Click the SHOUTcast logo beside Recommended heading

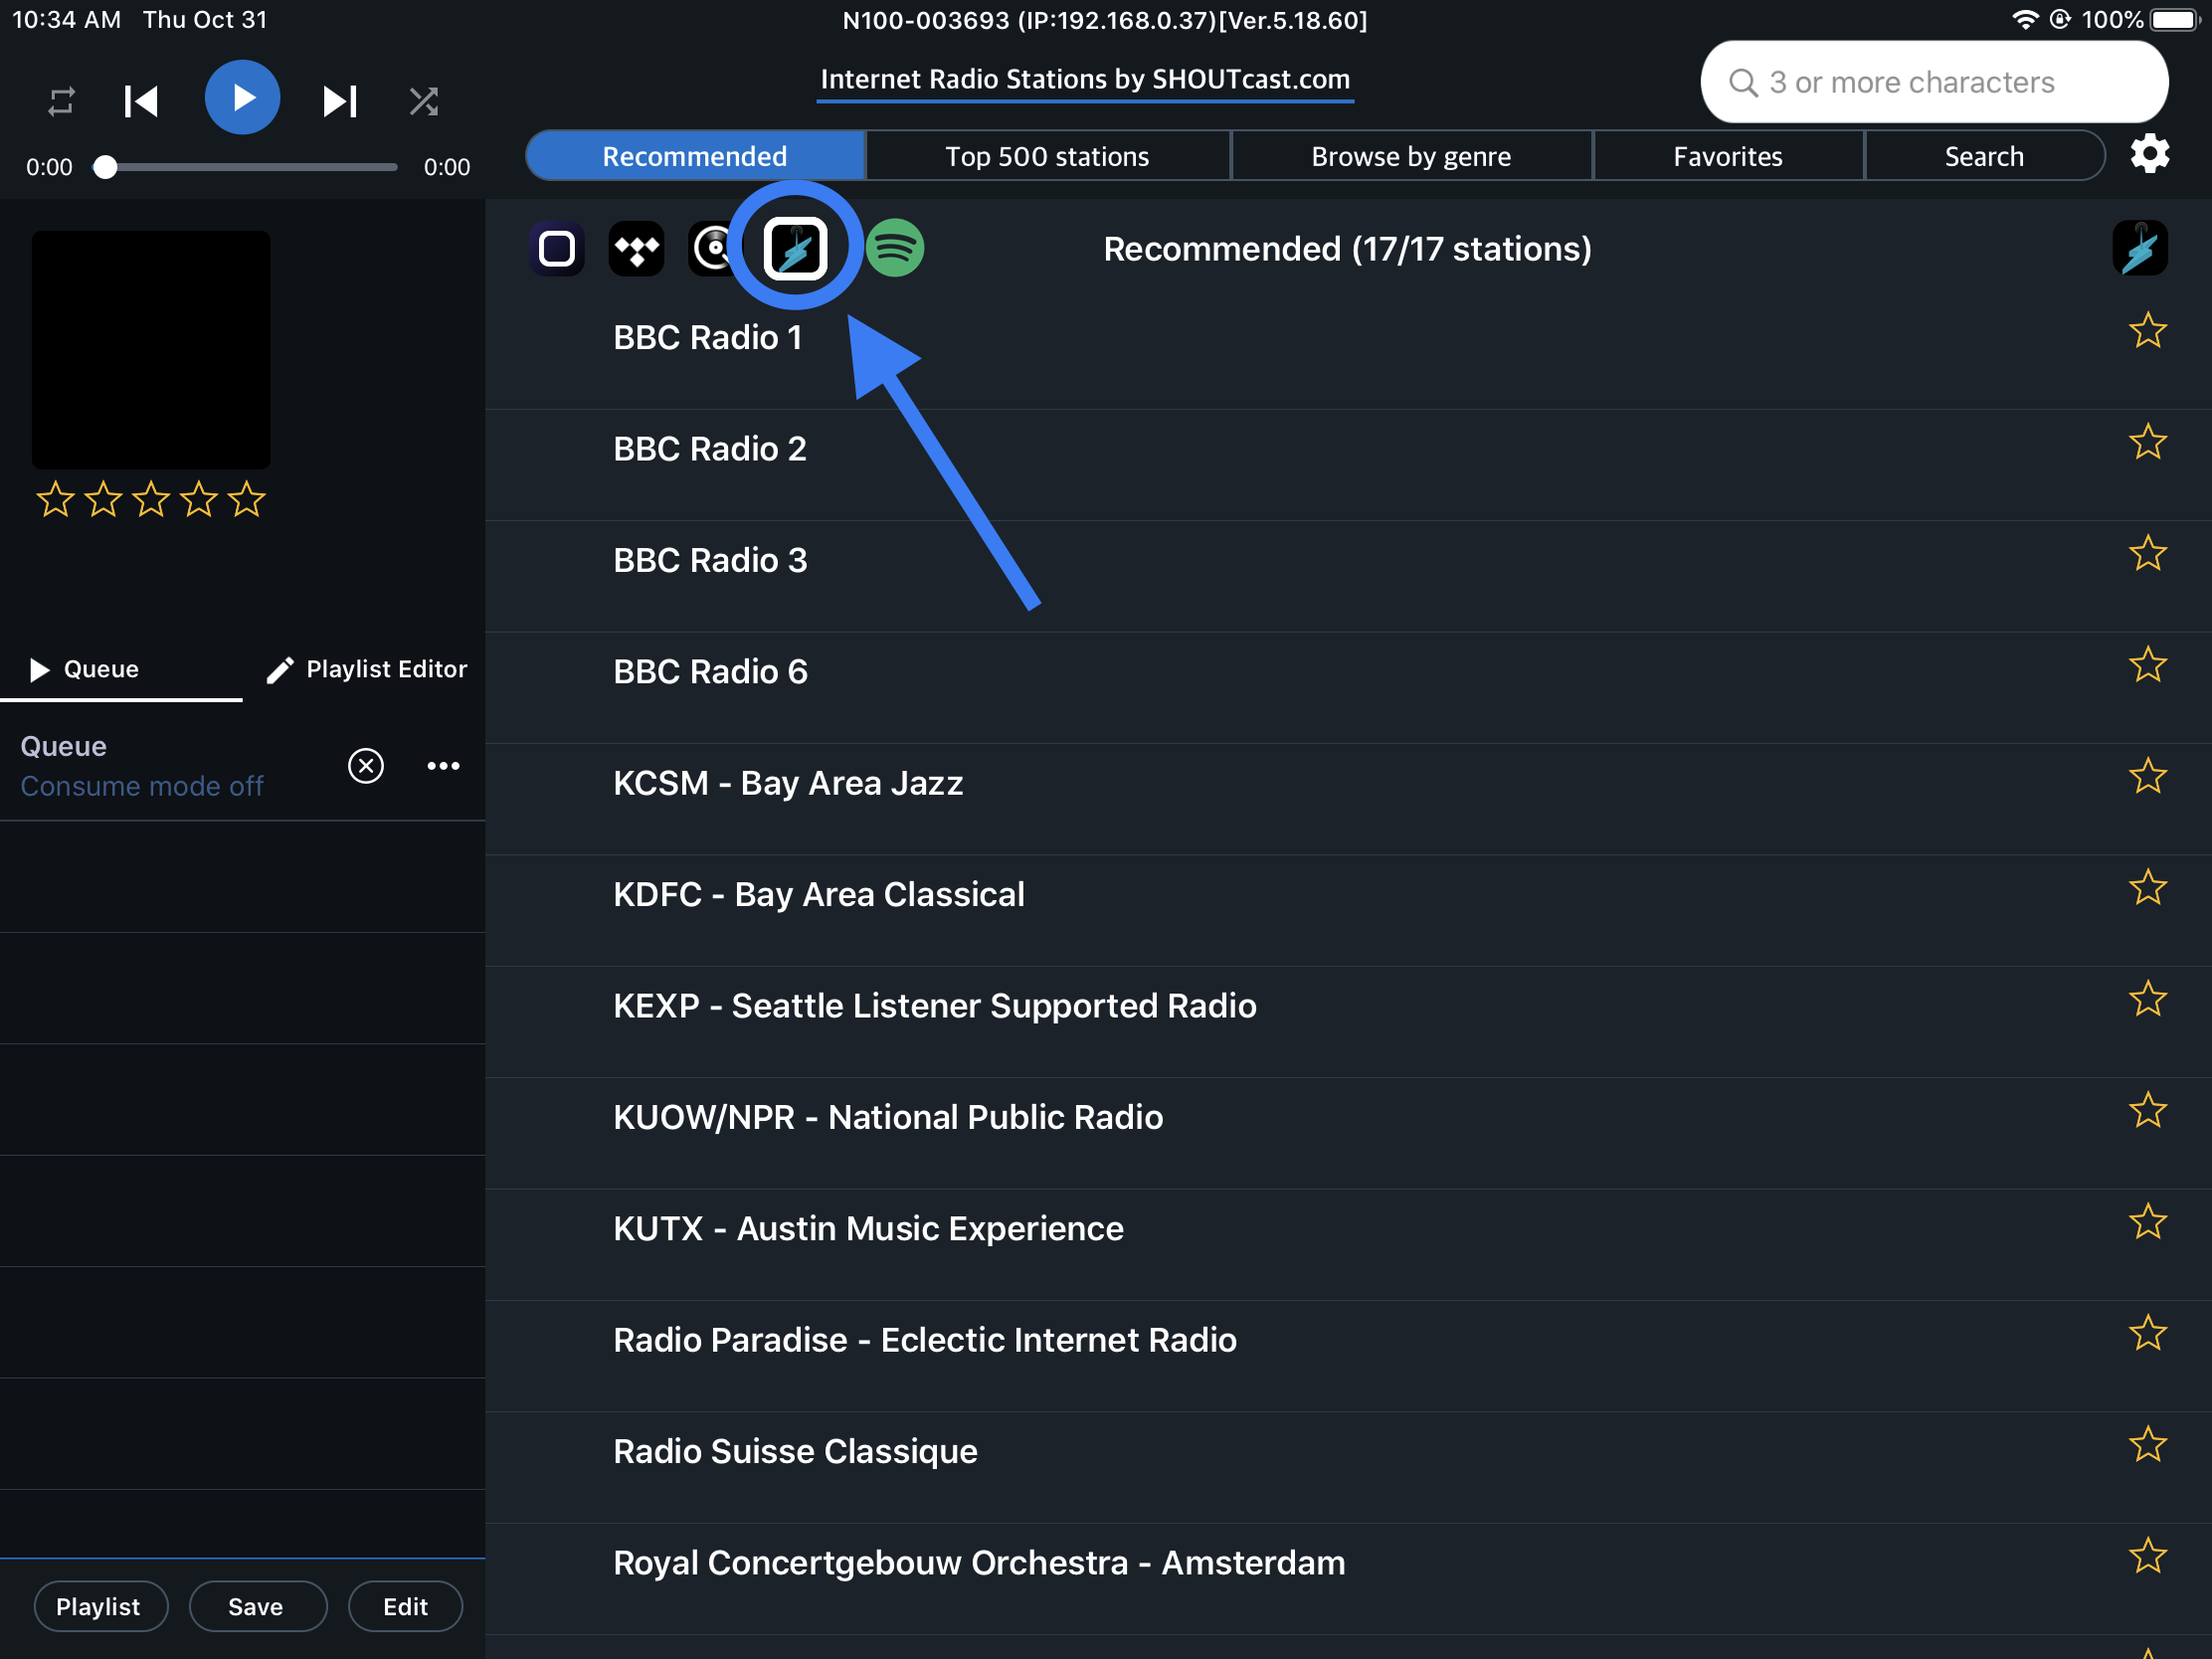pos(2140,248)
